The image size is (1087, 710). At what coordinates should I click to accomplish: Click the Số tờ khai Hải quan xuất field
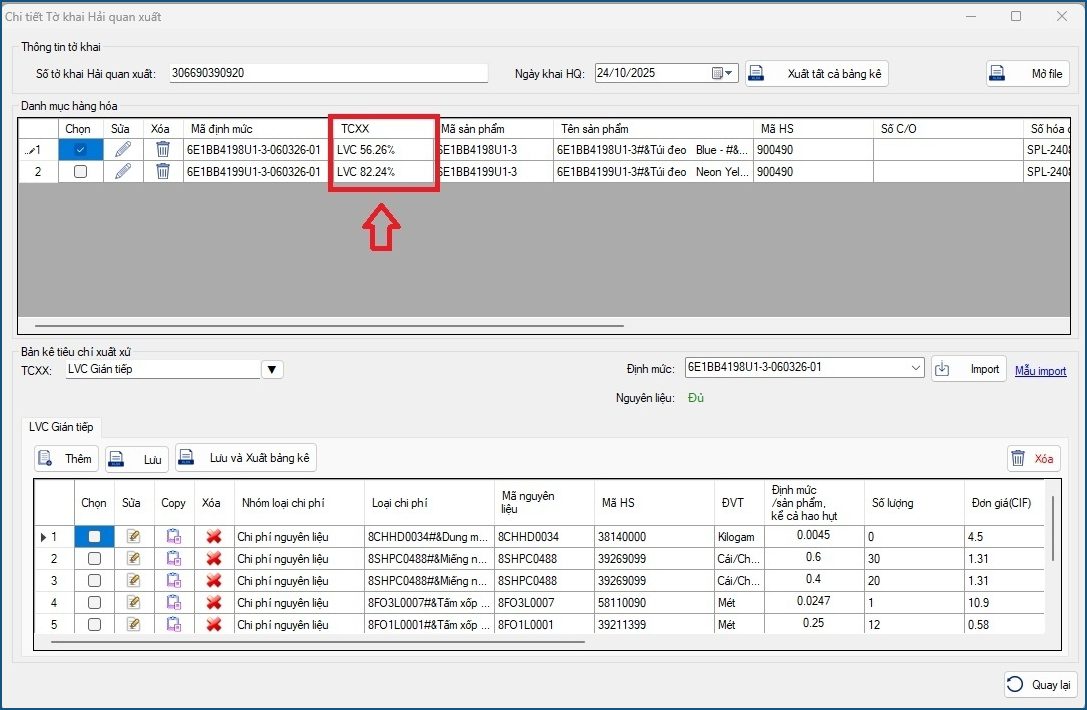[x=327, y=73]
